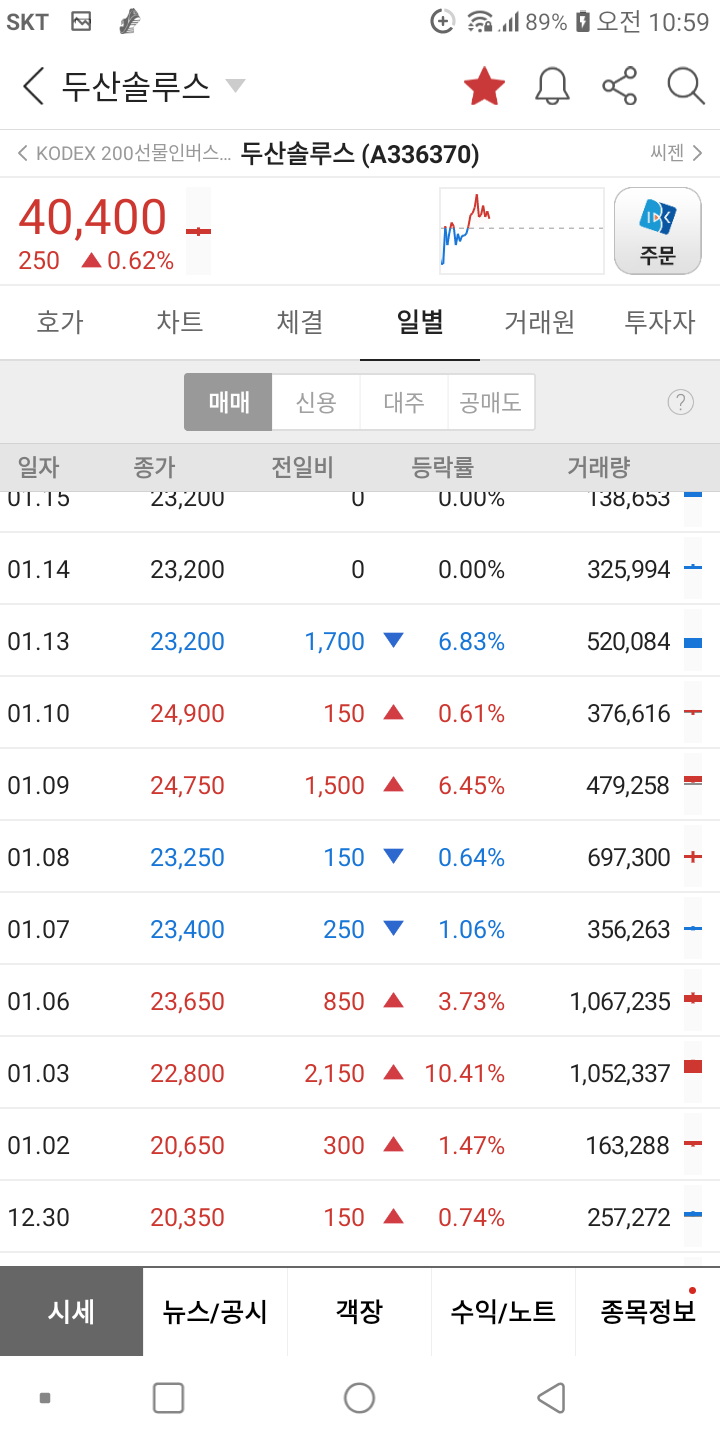This screenshot has height=1440, width=720.
Task: Tap the 일자 column header
Action: (x=38, y=467)
